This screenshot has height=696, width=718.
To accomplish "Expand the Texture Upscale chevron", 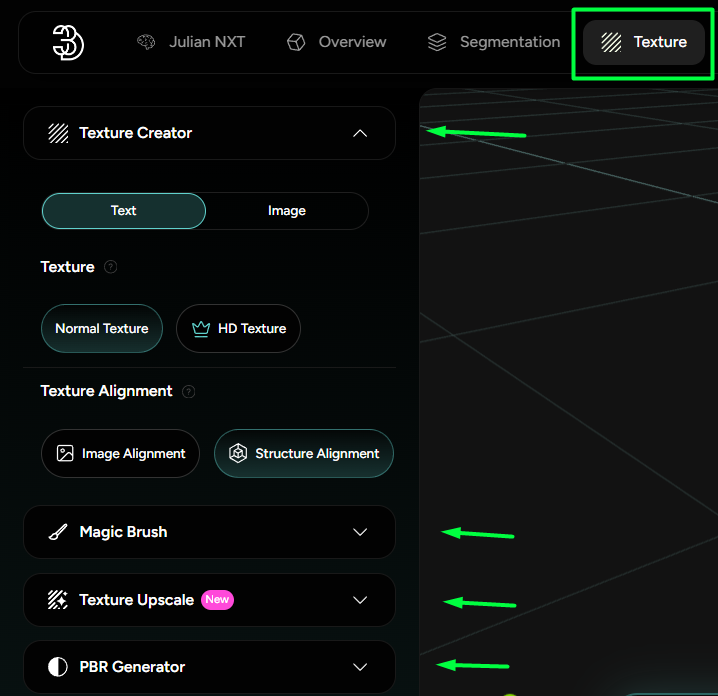I will tap(360, 600).
